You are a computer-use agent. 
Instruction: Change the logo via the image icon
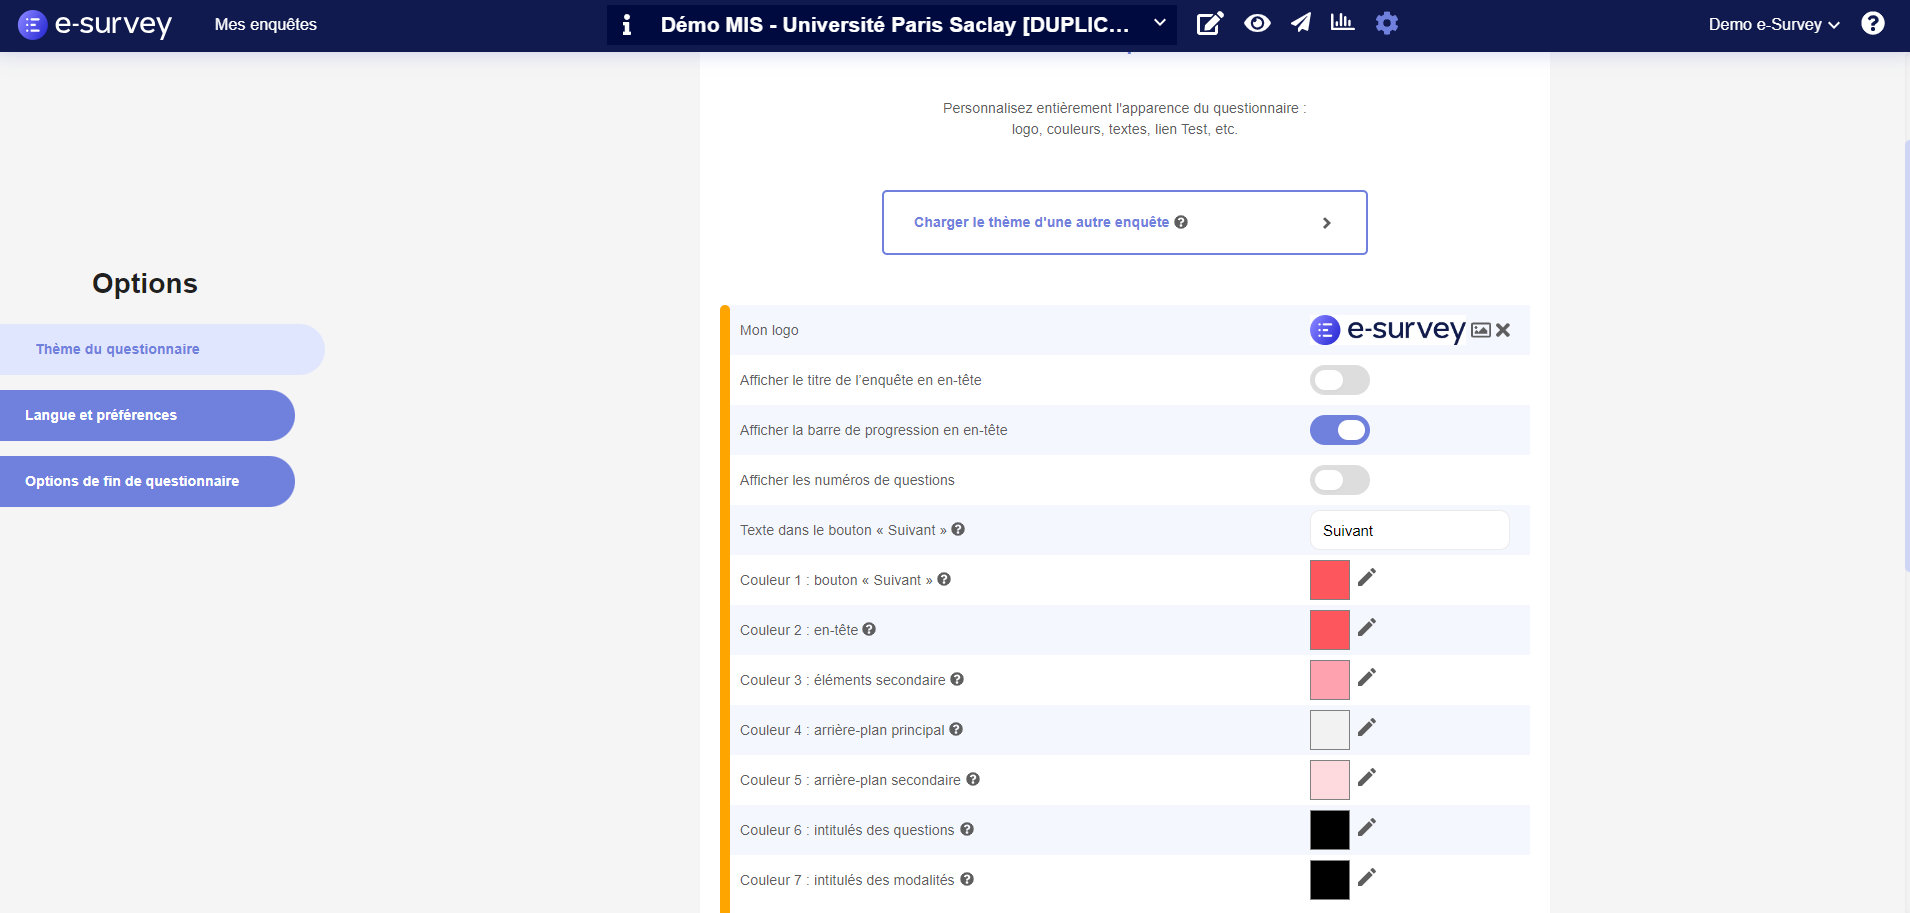coord(1480,330)
